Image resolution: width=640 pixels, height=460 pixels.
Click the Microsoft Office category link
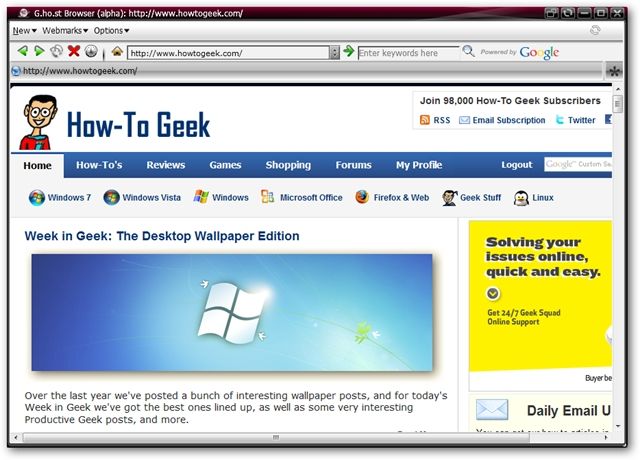click(x=311, y=198)
